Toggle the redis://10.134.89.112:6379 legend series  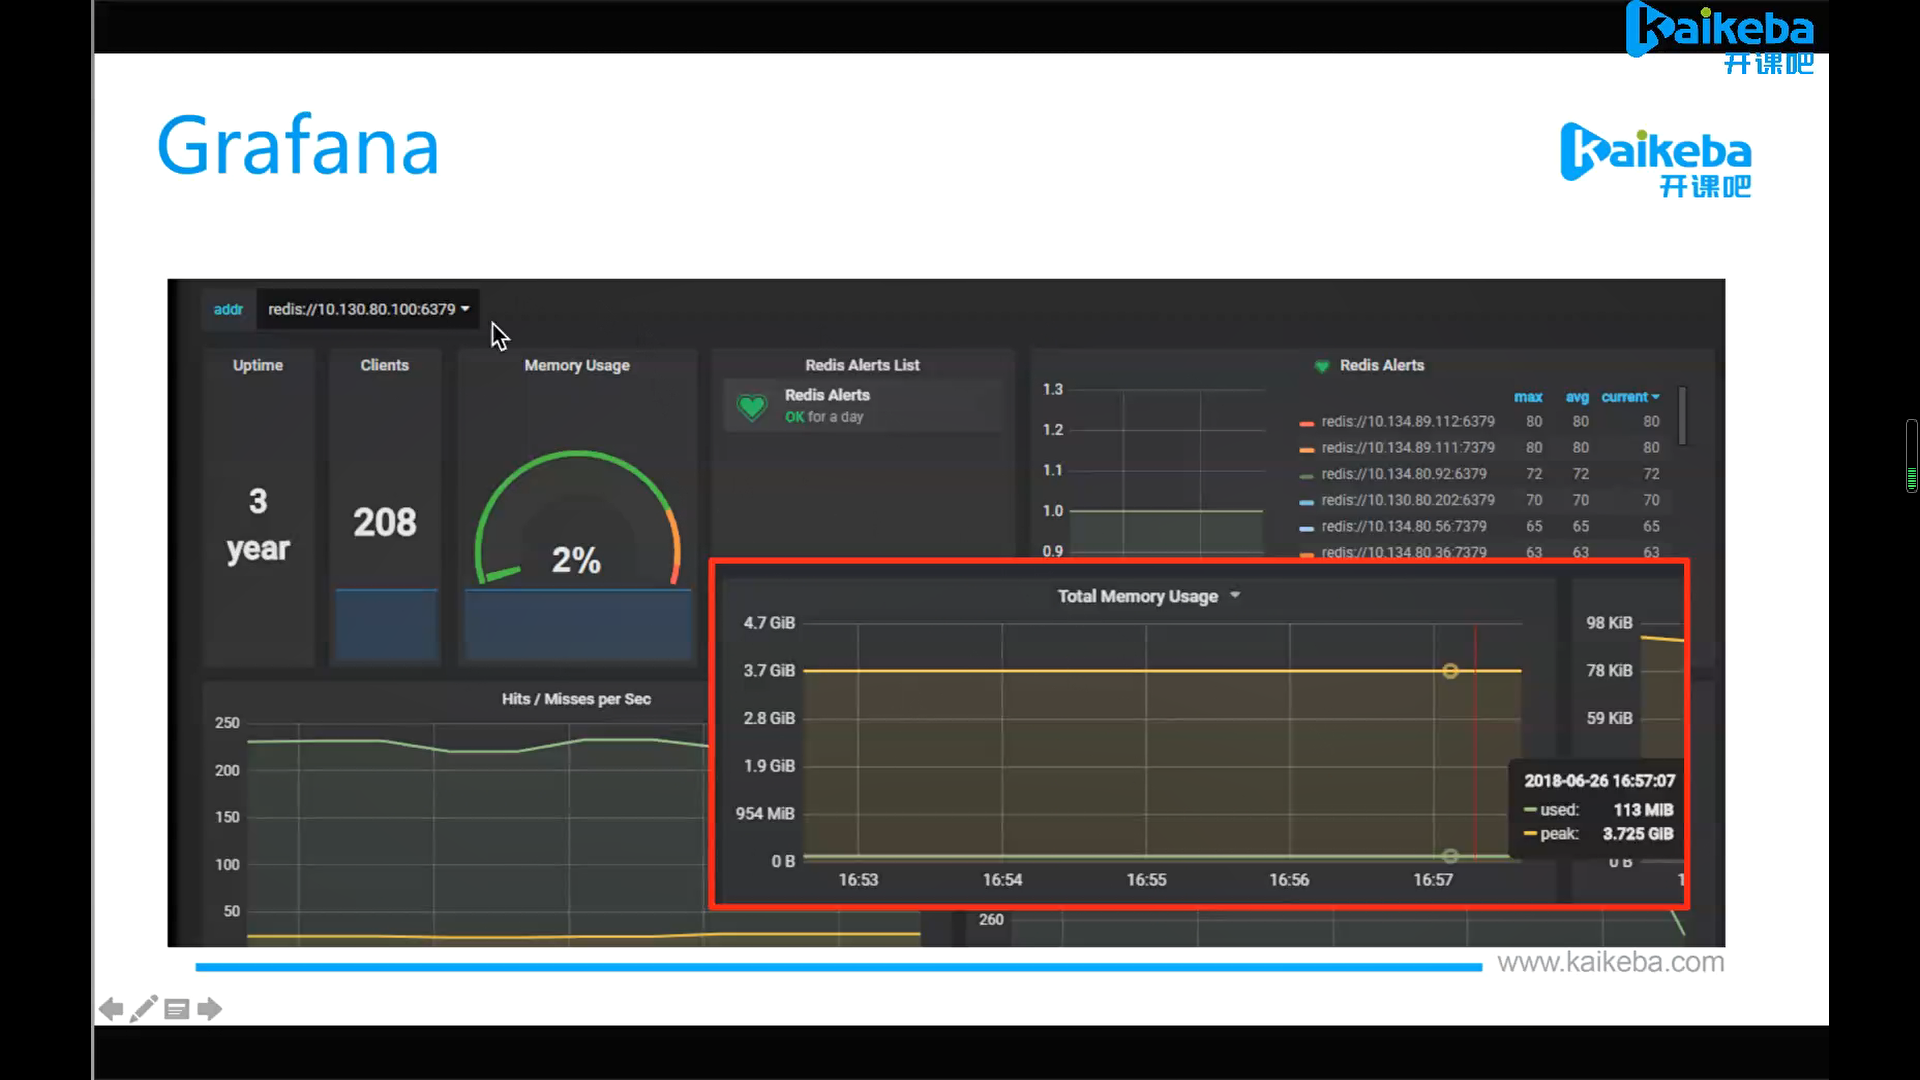[x=1407, y=422]
